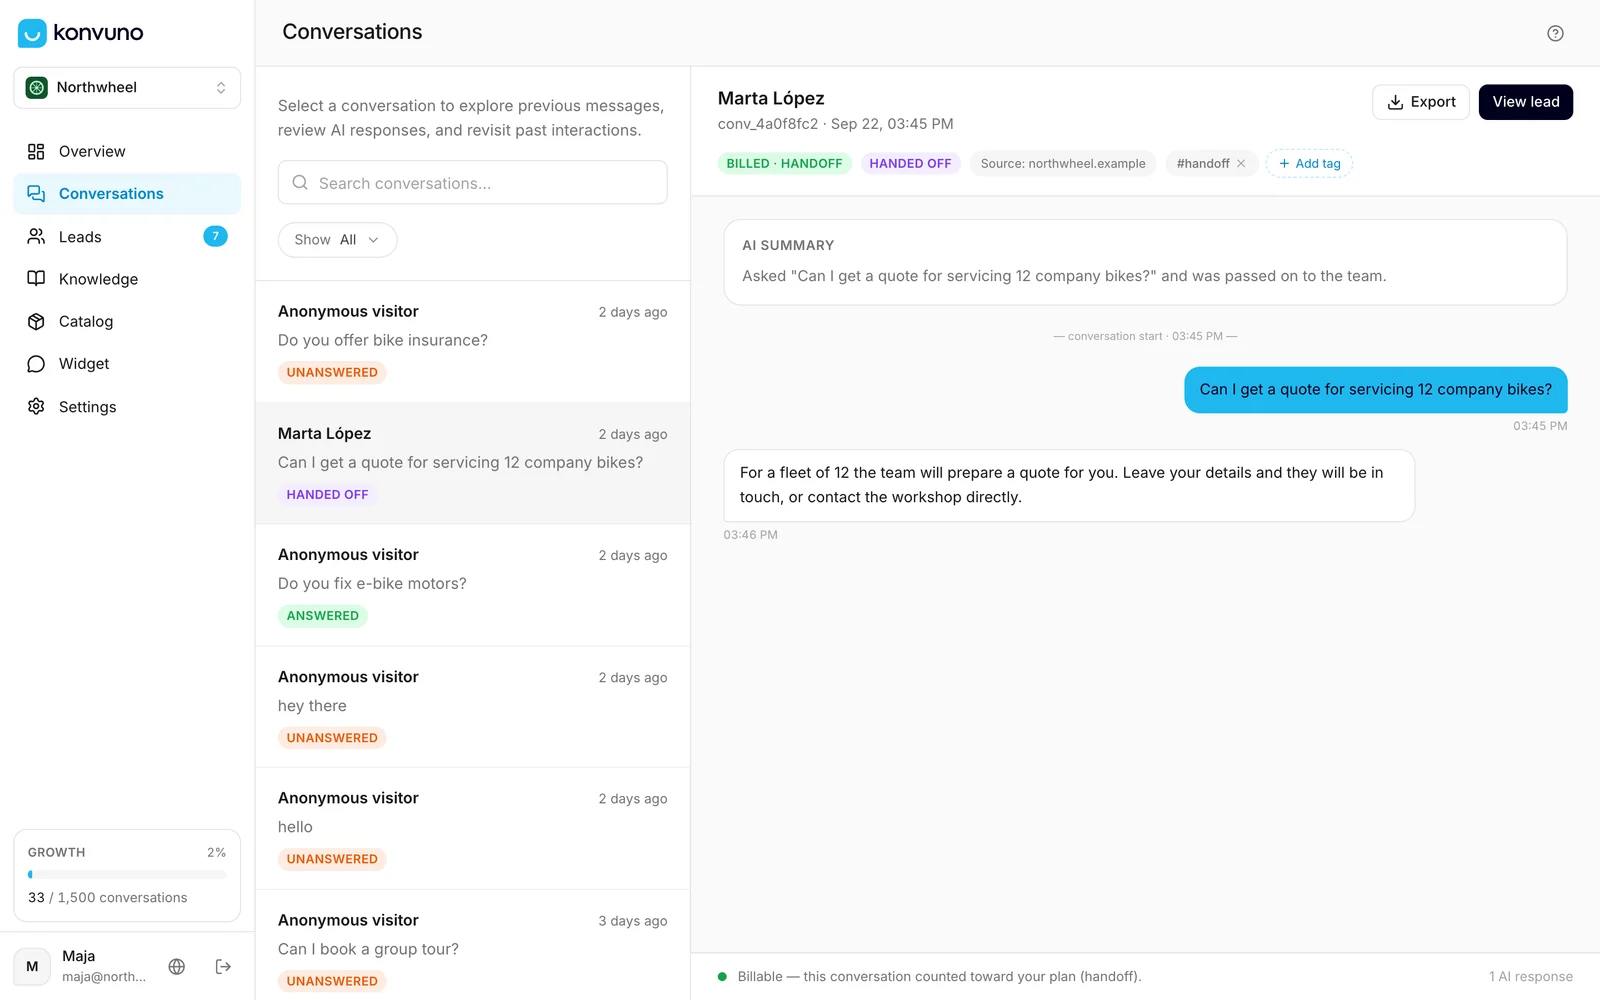Click the AI reply about fleet of 12
1600x1000 pixels.
point(1069,485)
